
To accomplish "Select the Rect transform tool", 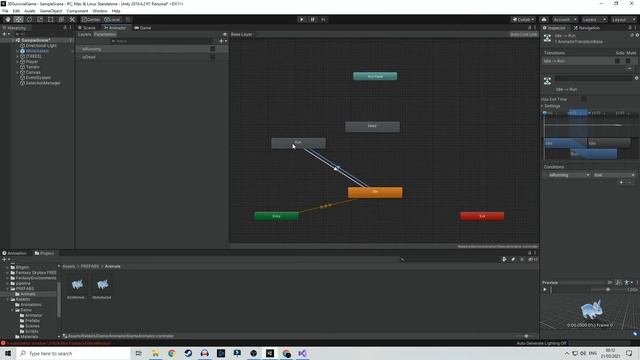I will (51, 20).
